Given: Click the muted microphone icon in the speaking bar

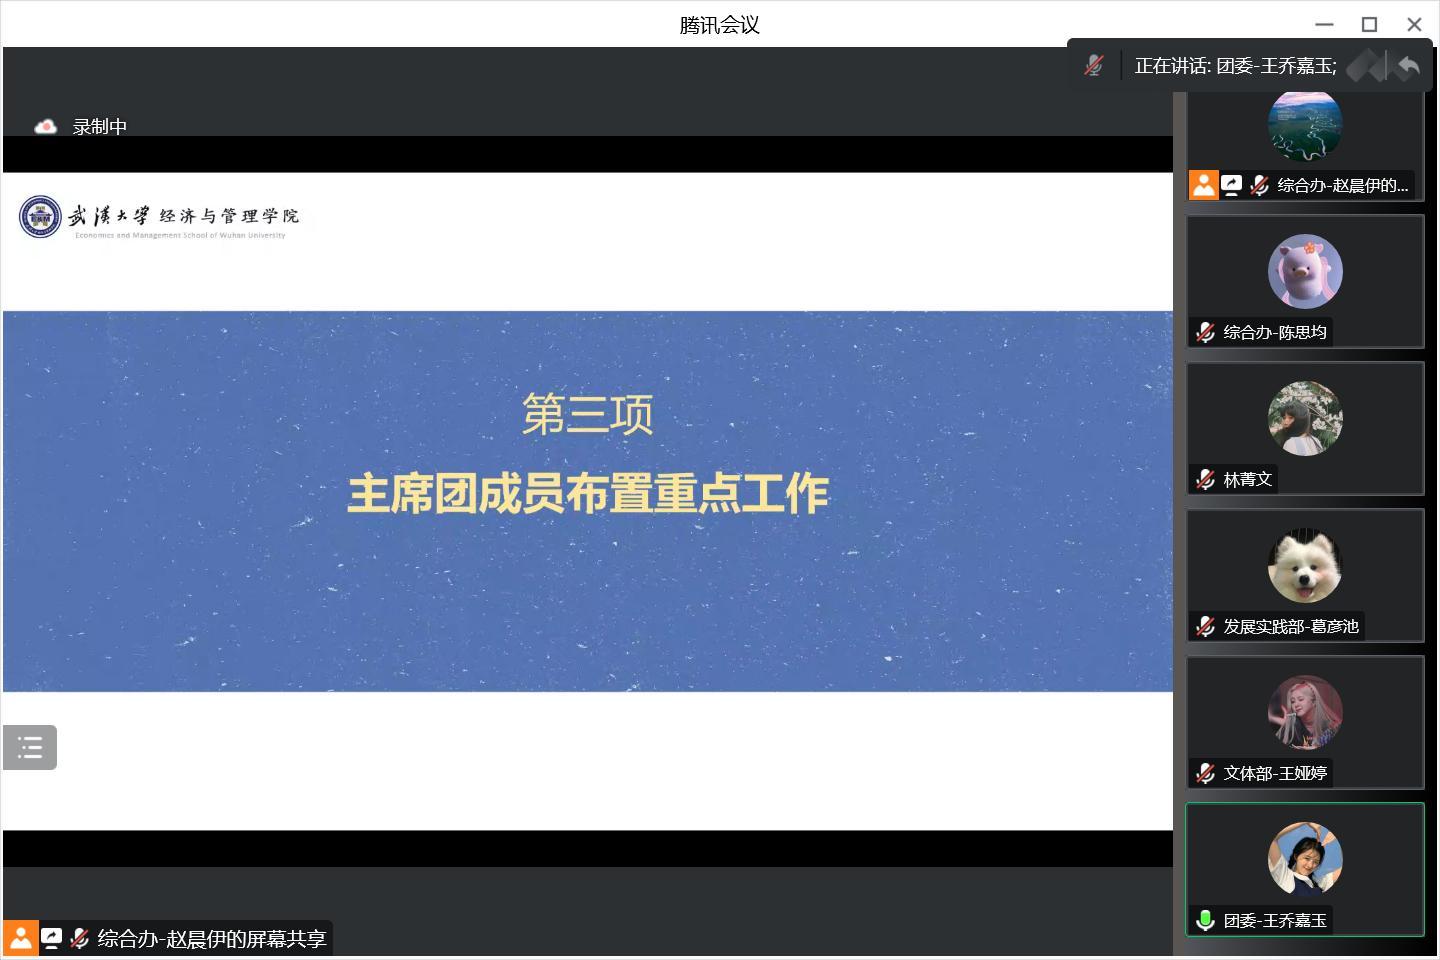Looking at the screenshot, I should pyautogui.click(x=1094, y=66).
